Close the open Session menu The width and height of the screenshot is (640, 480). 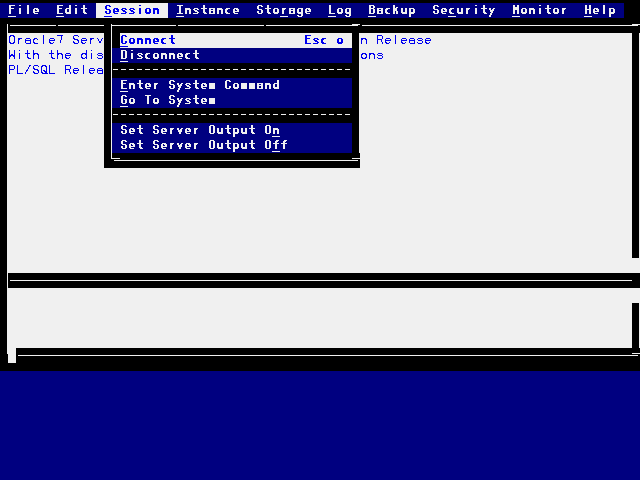pos(132,10)
